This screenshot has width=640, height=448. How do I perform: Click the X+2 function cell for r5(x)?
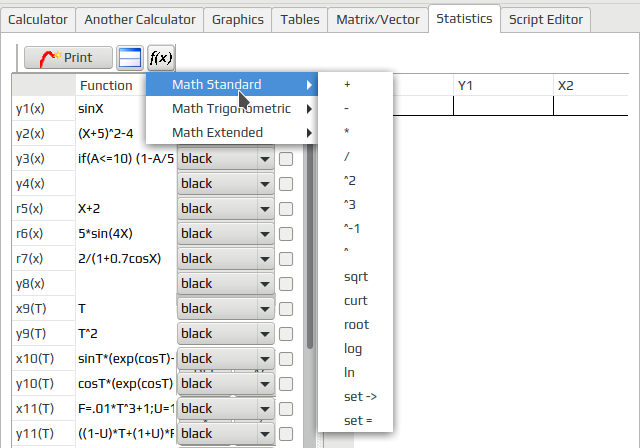pos(126,208)
